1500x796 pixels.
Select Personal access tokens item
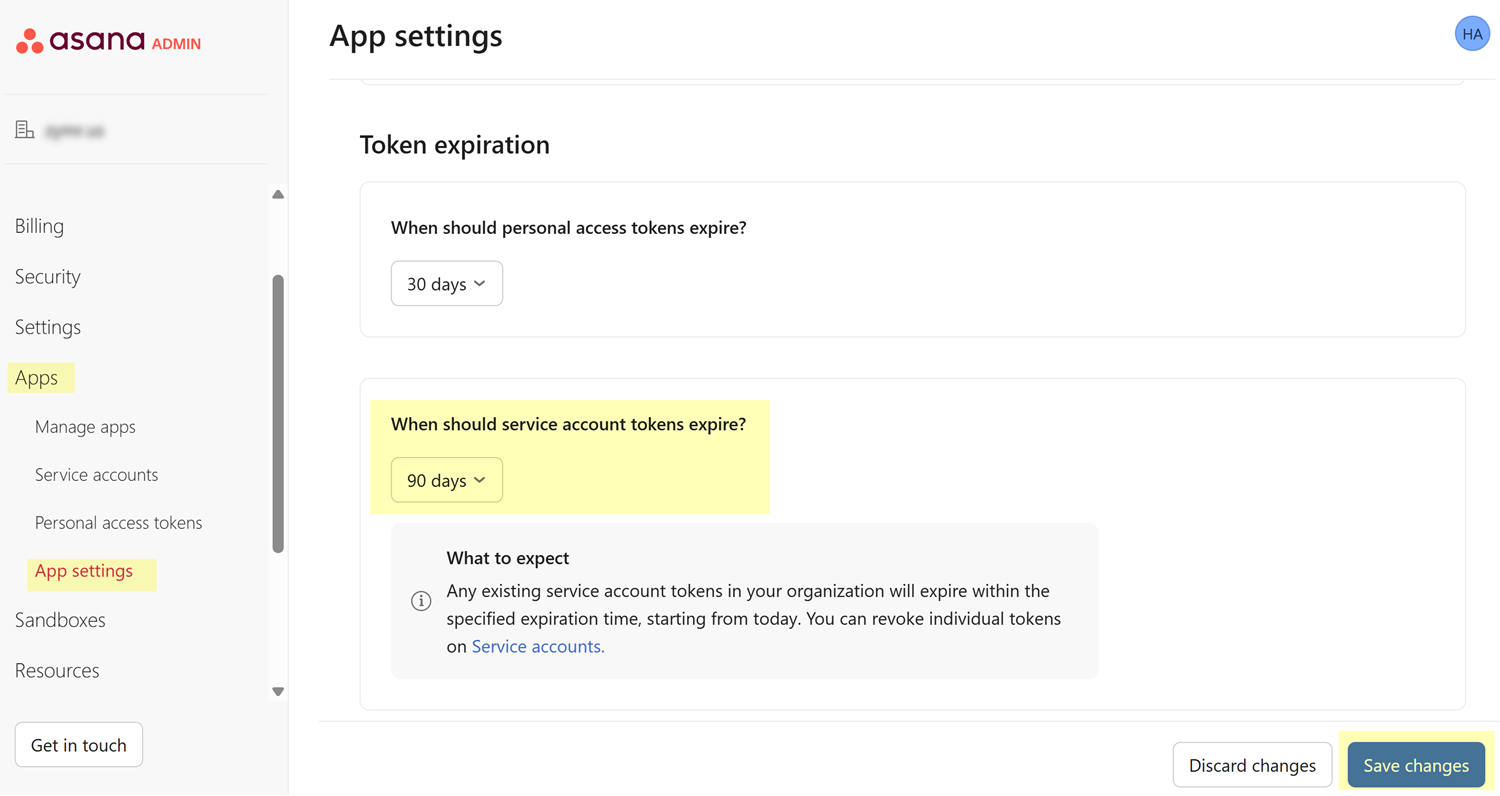click(x=118, y=523)
